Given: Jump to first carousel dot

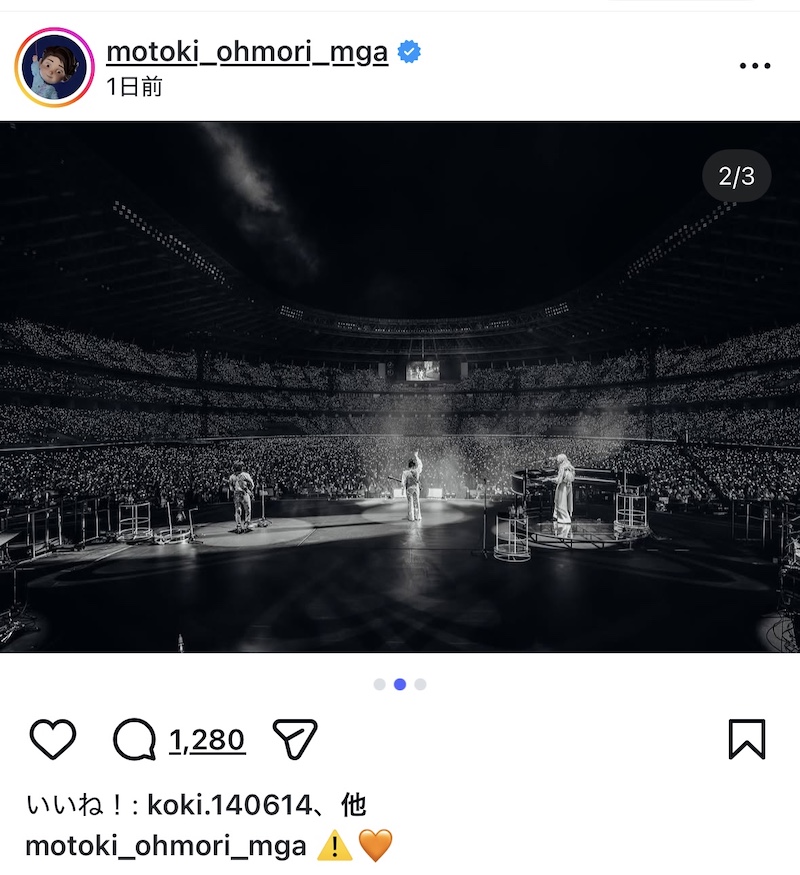Looking at the screenshot, I should tap(380, 684).
